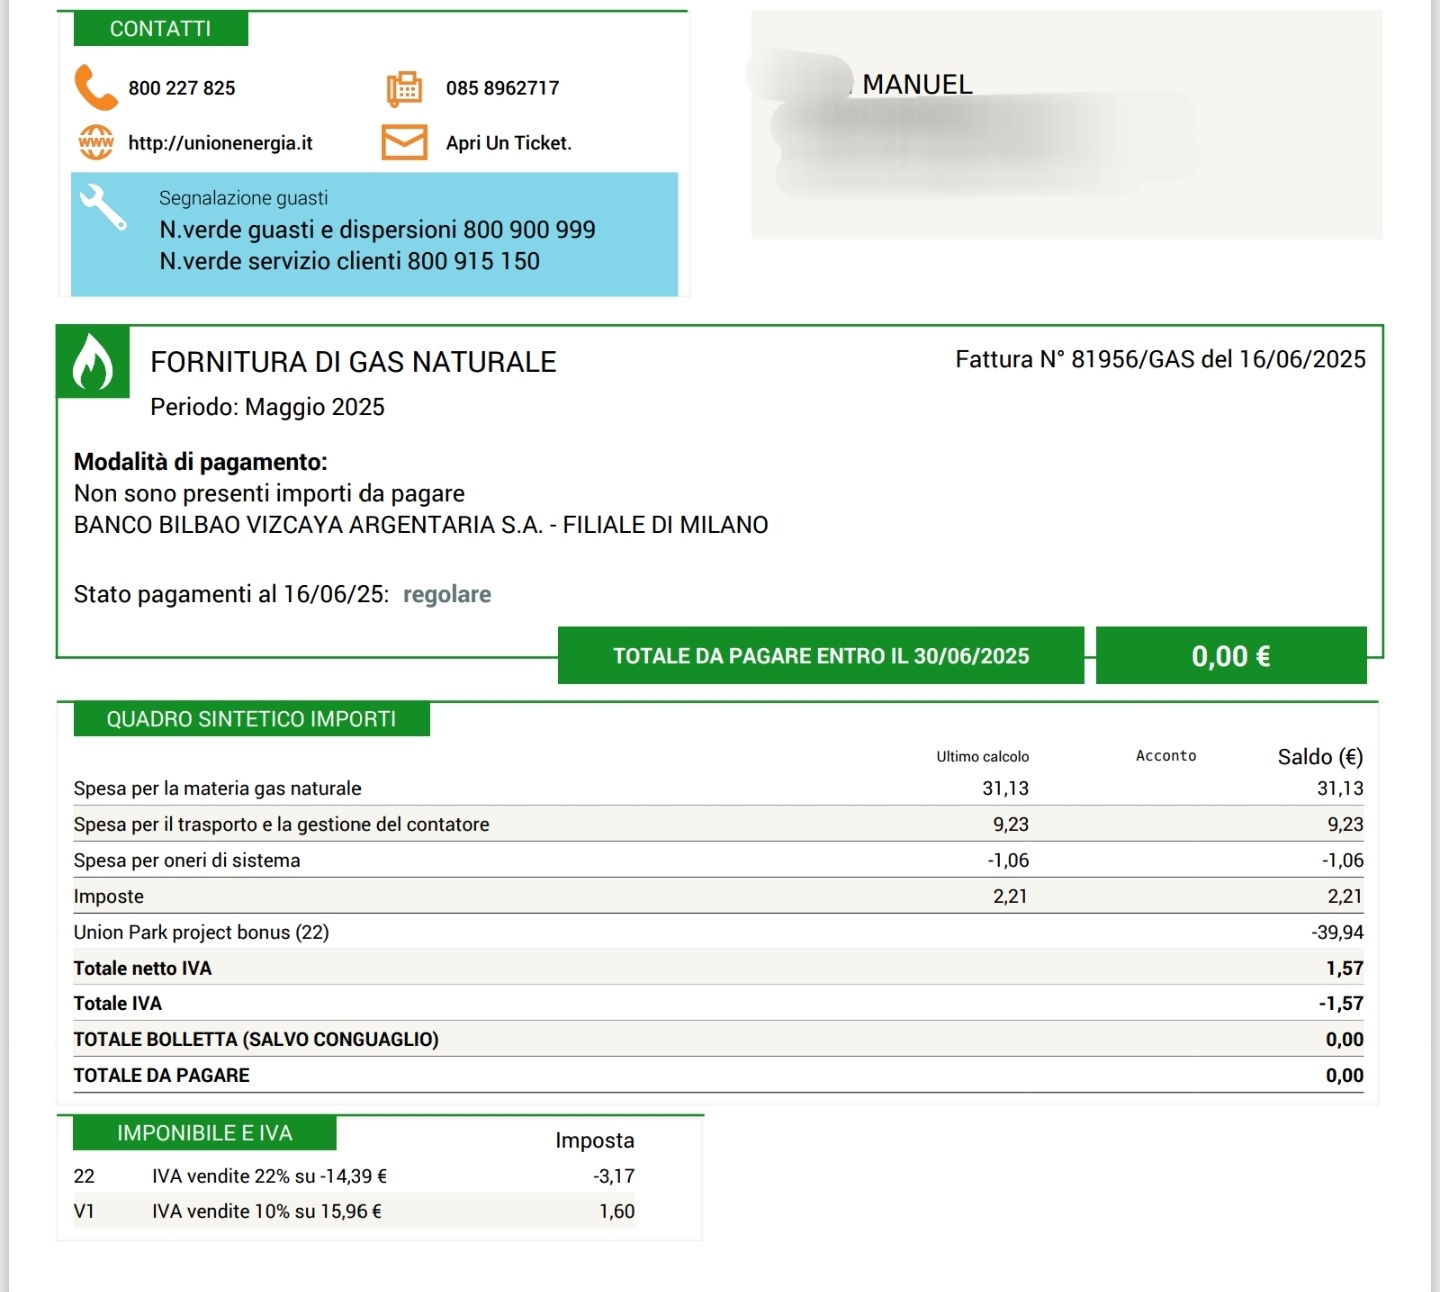The height and width of the screenshot is (1292, 1440).
Task: Select the QUADRO SINTETICO IMPORTI header
Action: pyautogui.click(x=251, y=719)
